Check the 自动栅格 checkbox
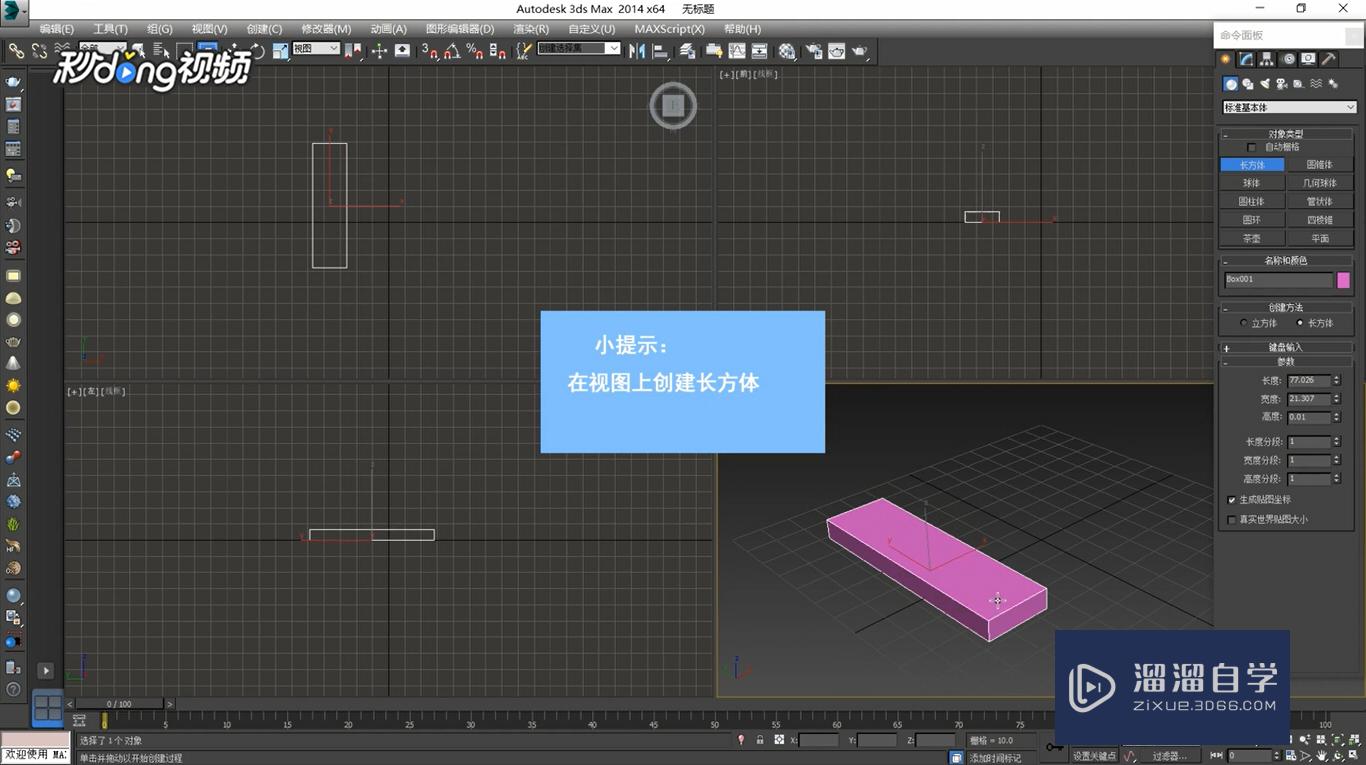Screen dimensions: 1366x765 click(1251, 146)
